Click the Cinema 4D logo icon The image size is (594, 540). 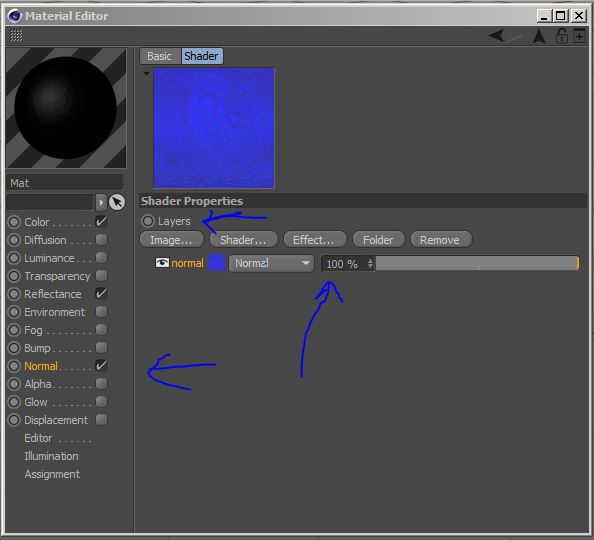(15, 16)
